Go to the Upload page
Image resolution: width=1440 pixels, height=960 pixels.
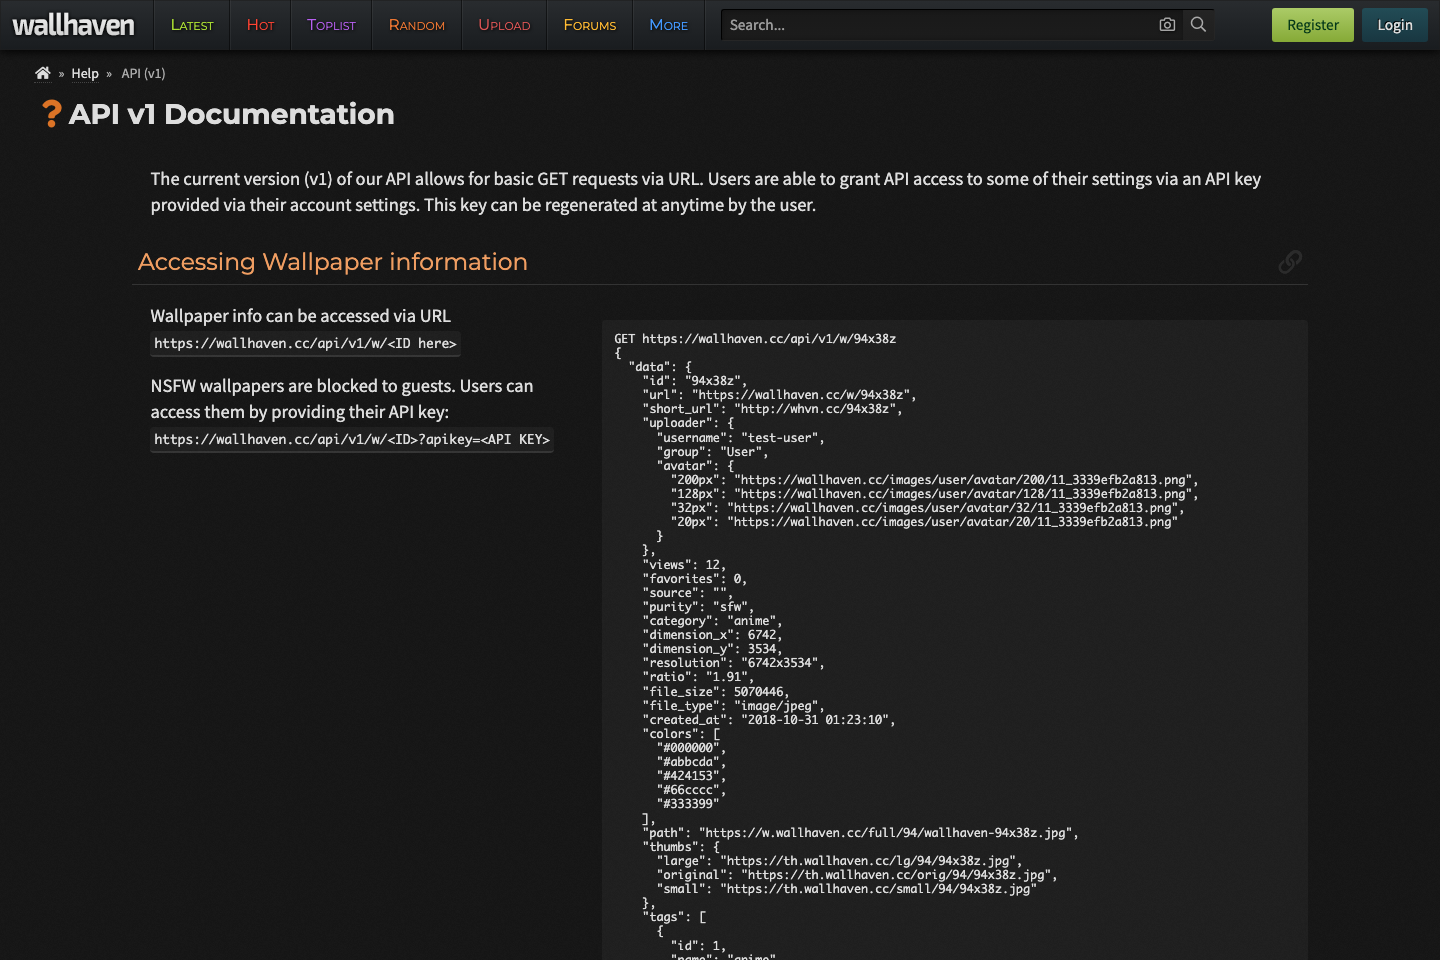click(503, 25)
